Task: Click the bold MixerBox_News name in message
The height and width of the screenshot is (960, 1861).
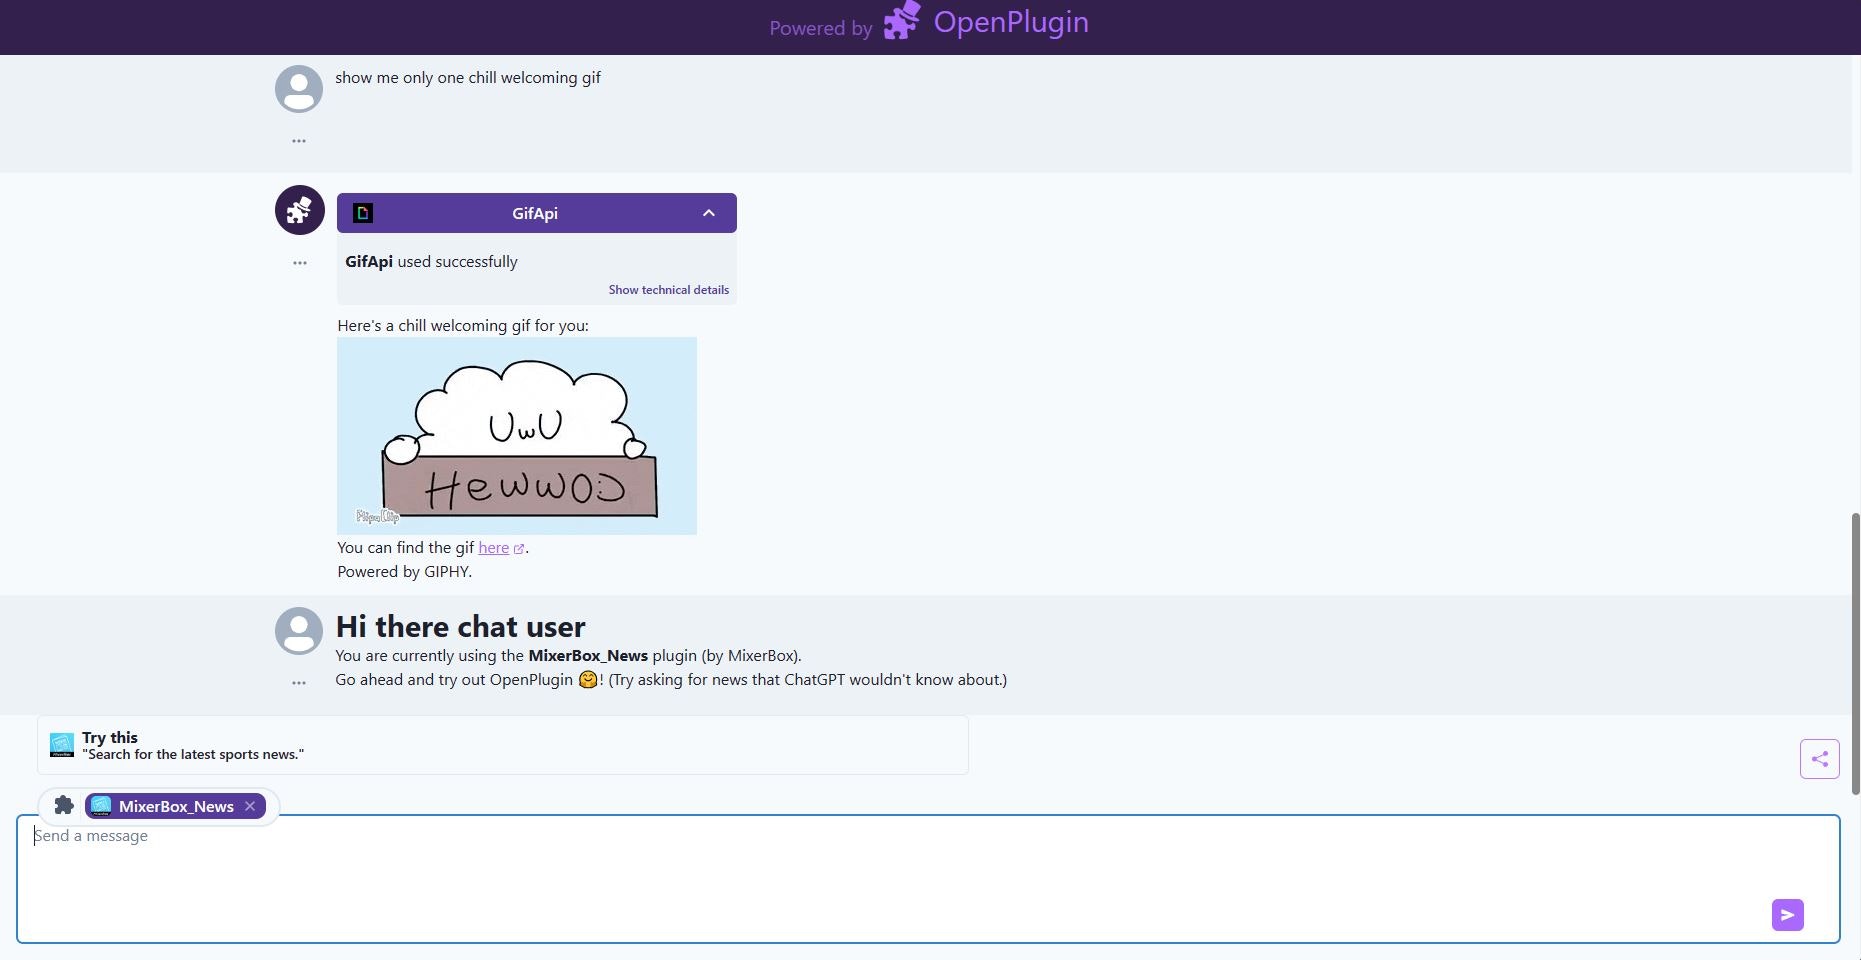Action: pyautogui.click(x=588, y=656)
